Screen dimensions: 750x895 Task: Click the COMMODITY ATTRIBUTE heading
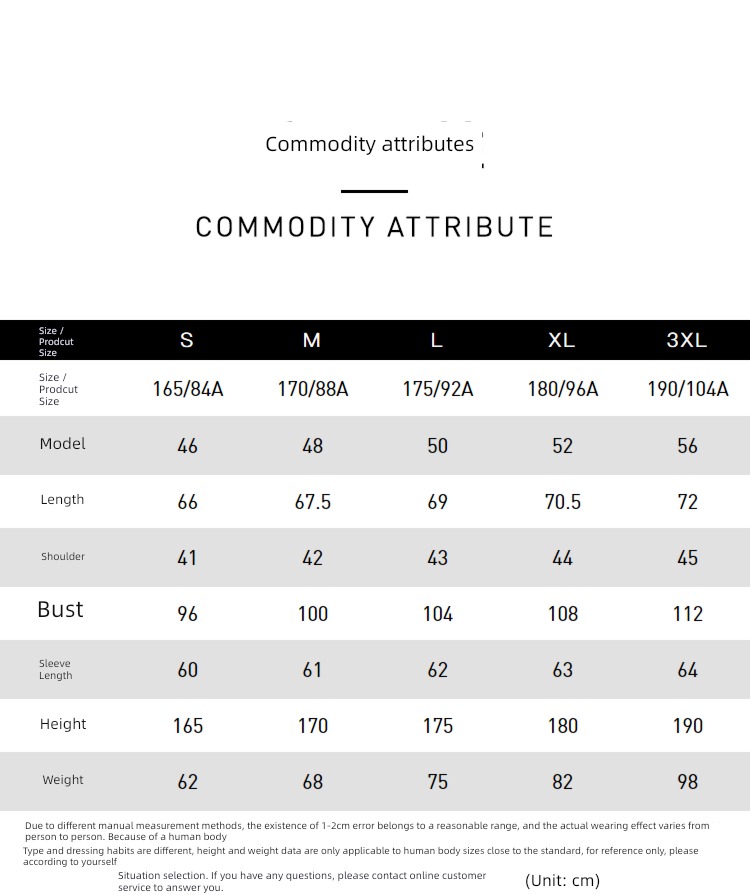374,227
